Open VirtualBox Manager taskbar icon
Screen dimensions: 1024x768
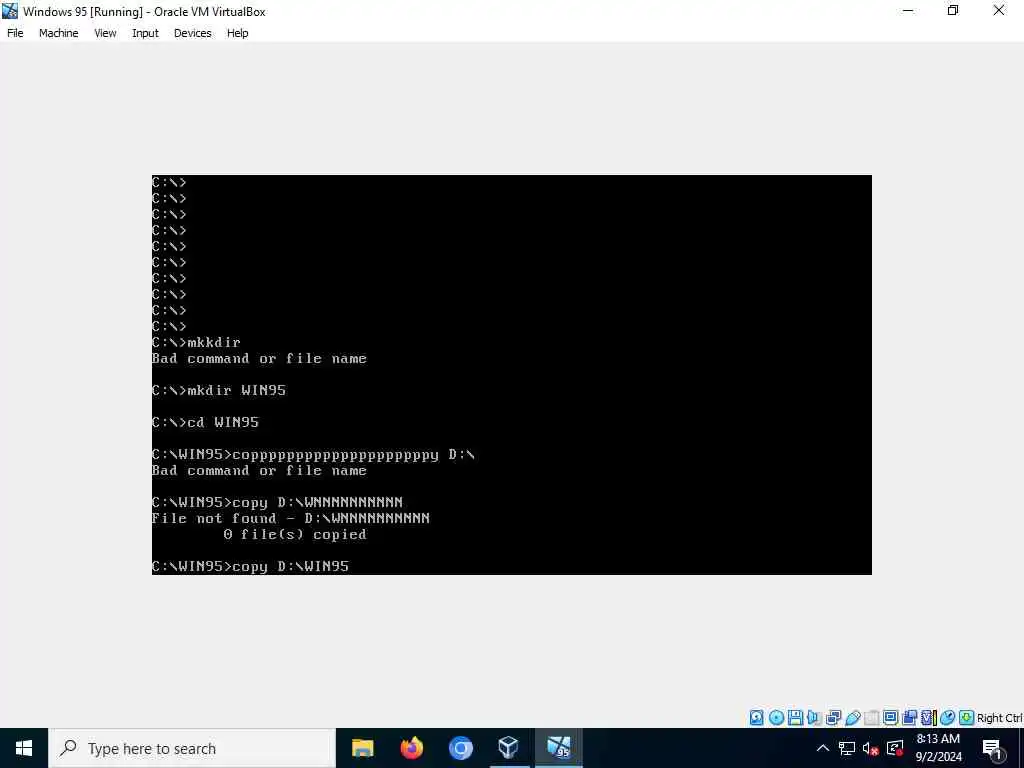click(509, 748)
